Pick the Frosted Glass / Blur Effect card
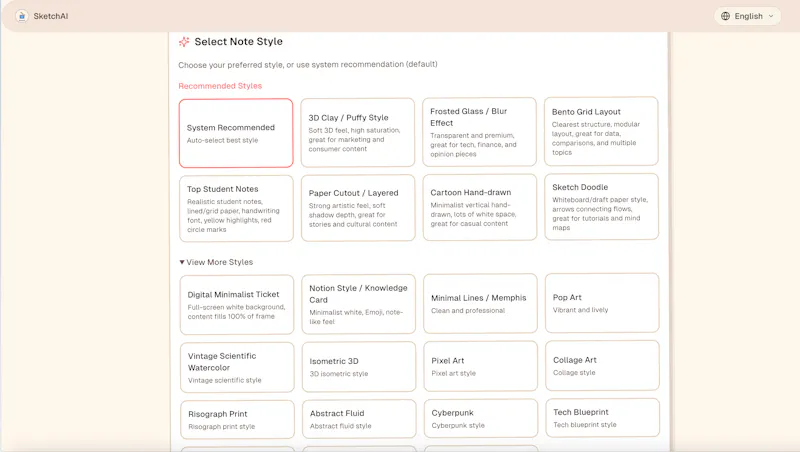Viewport: 800px width, 452px height. (x=480, y=132)
